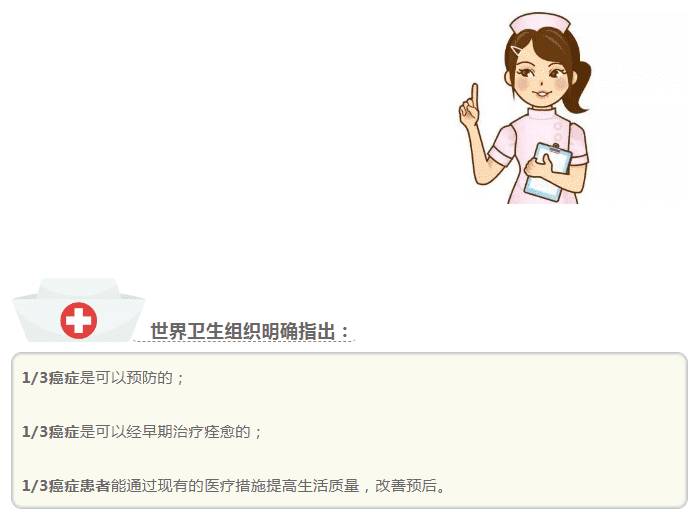Image resolution: width=699 pixels, height=521 pixels.
Task: Click the hair clip on nurse's hair
Action: coord(518,49)
